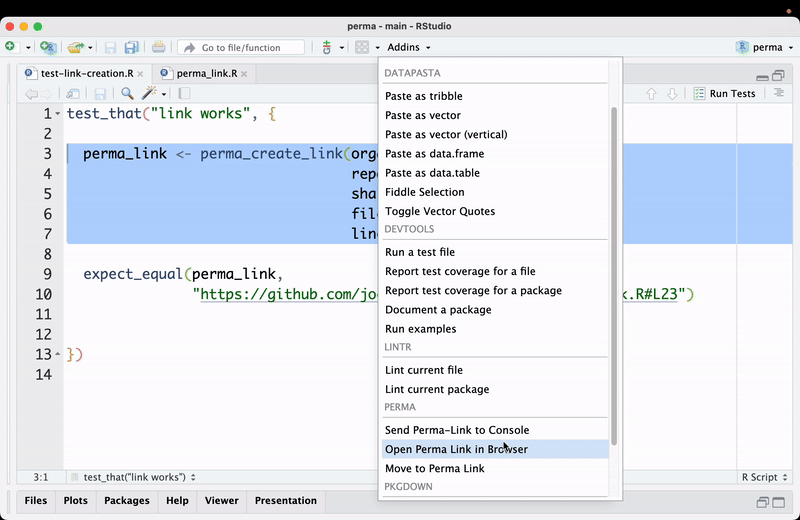The width and height of the screenshot is (800, 520).
Task: Select Paste as data.table
Action: pyautogui.click(x=432, y=173)
